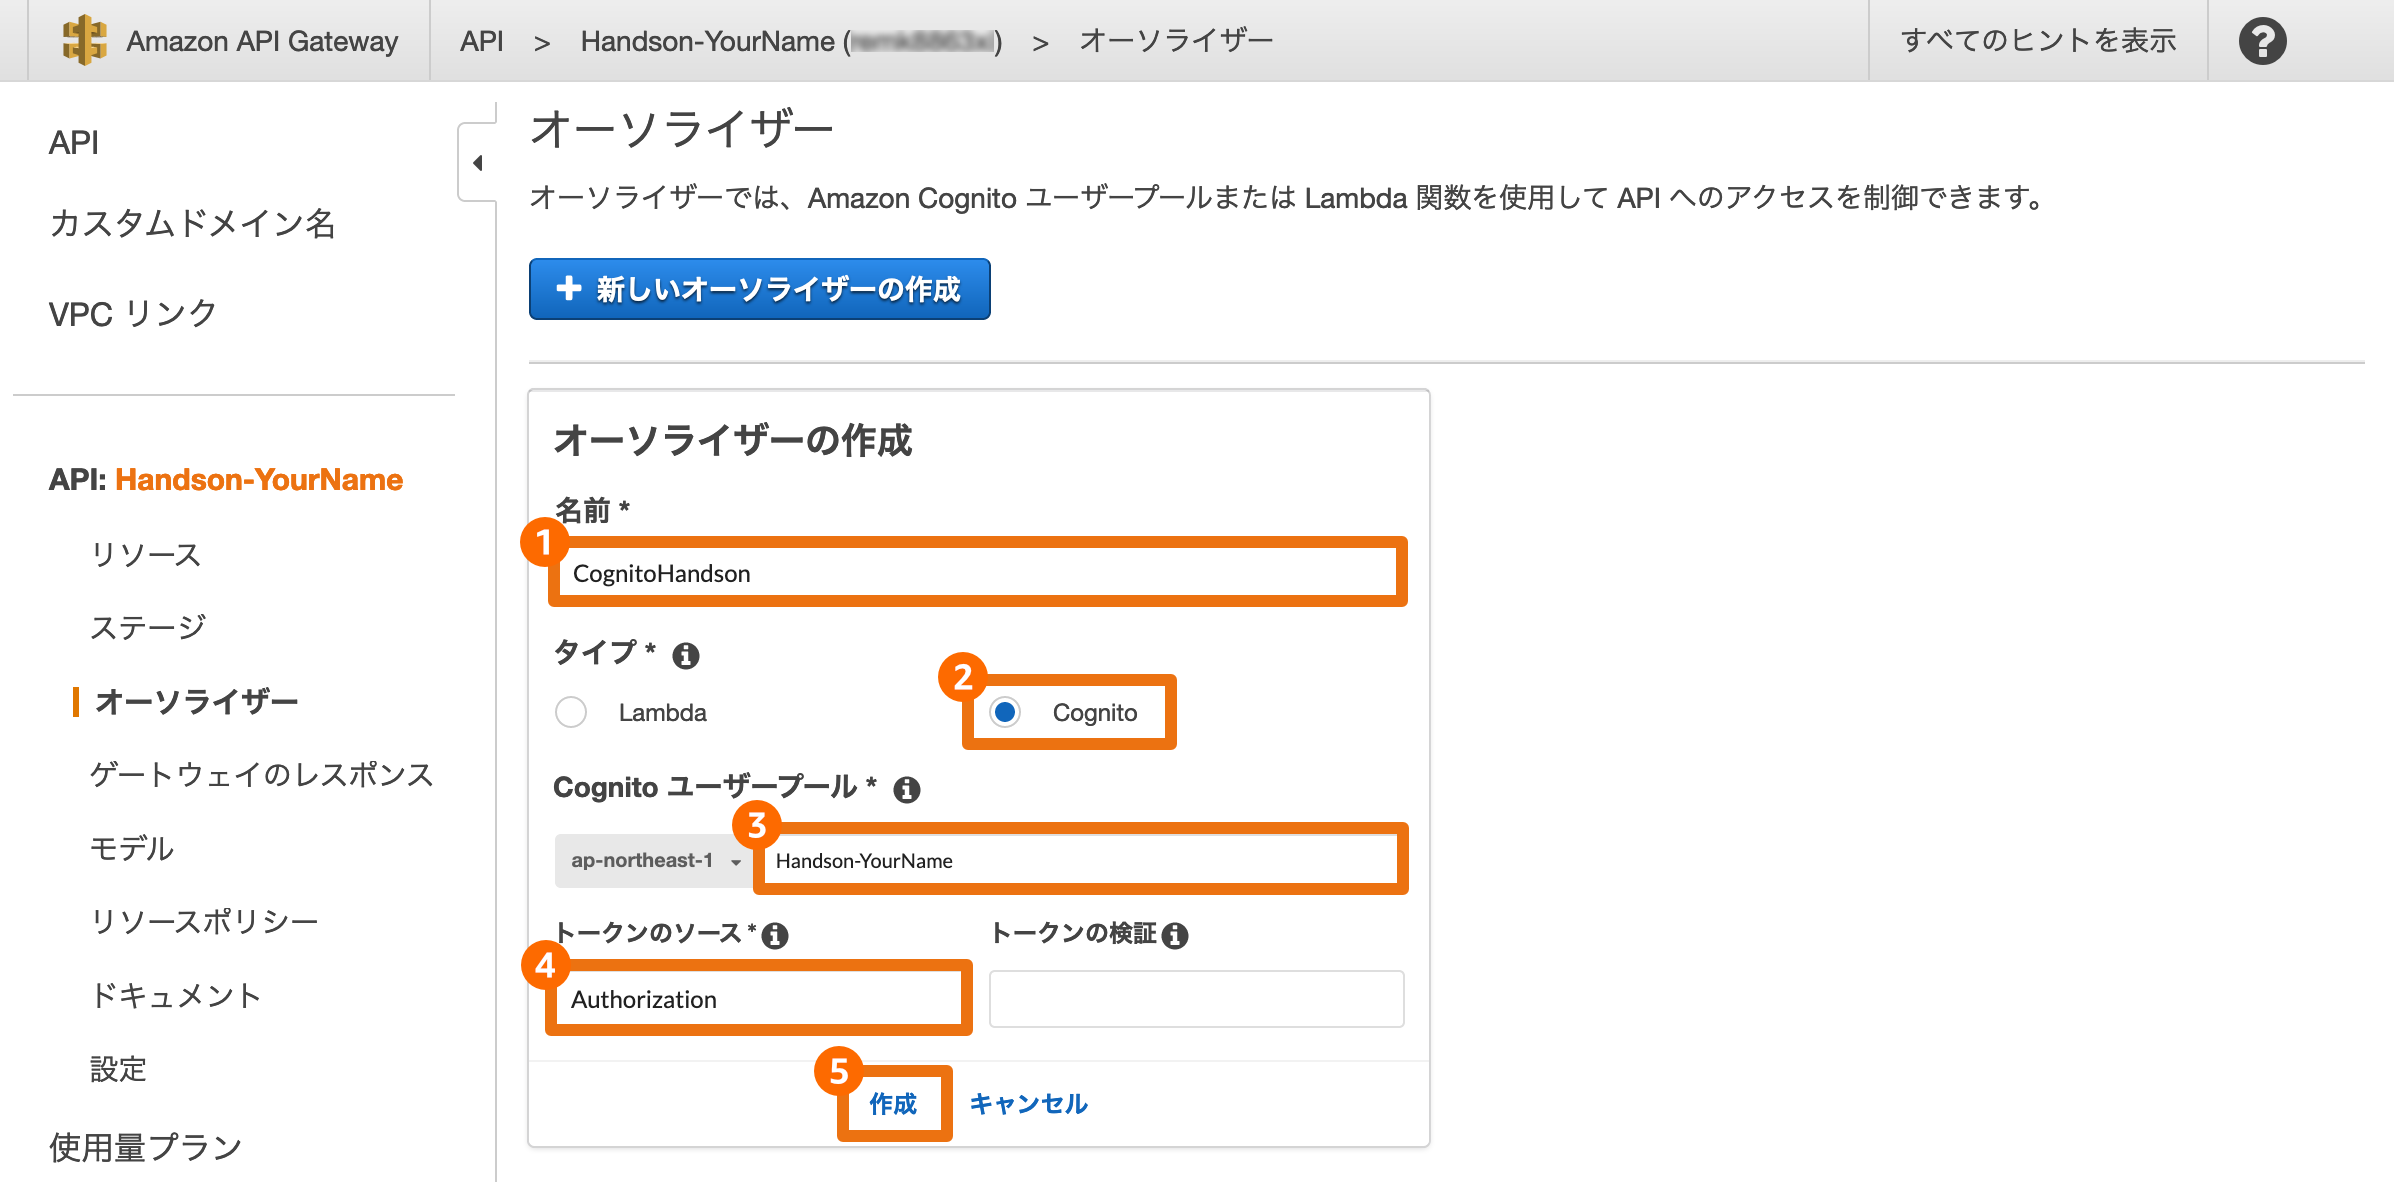Collapse the left sidebar with the arrow
2394x1182 pixels.
(x=478, y=163)
